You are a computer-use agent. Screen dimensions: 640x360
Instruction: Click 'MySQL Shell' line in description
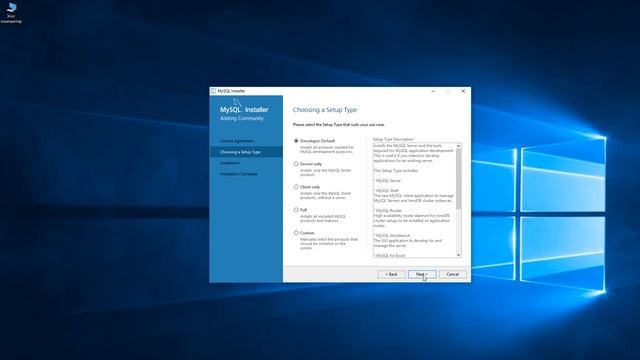tap(386, 191)
